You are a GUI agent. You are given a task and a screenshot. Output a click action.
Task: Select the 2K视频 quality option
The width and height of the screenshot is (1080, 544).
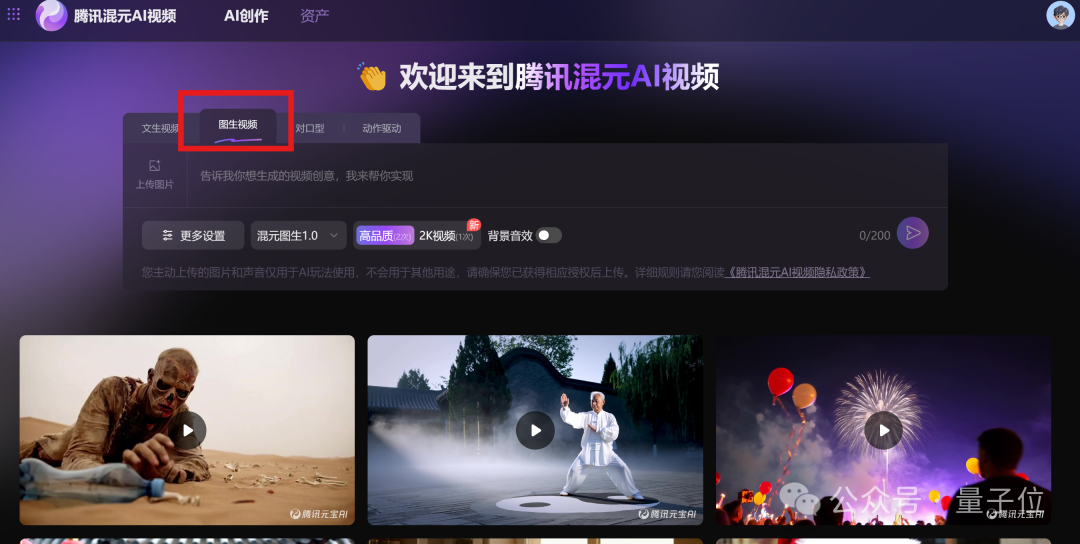446,236
